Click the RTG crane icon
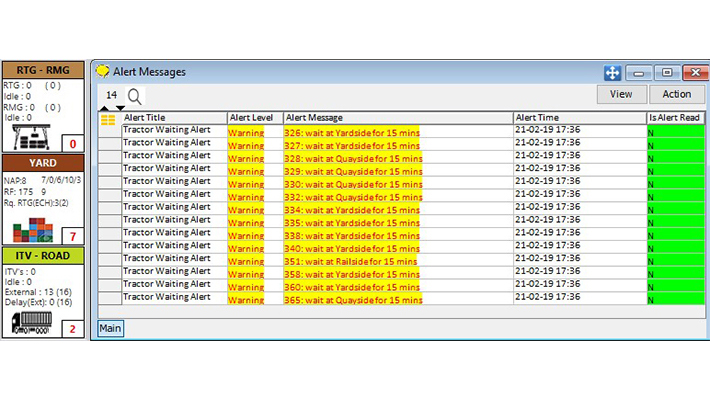The image size is (710, 400). tap(34, 136)
